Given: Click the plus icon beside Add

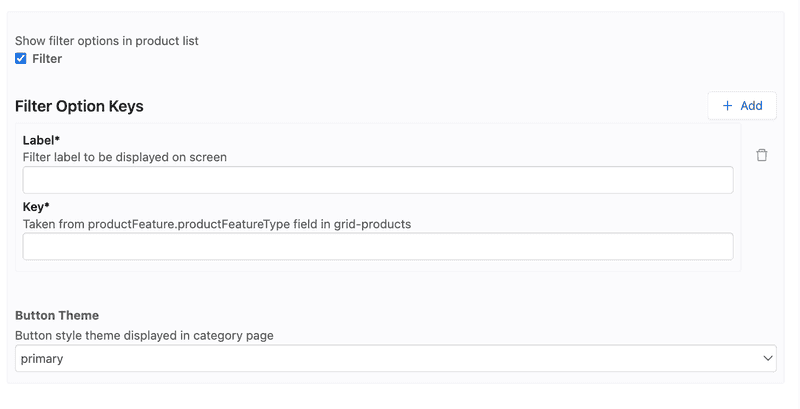Looking at the screenshot, I should 727,106.
